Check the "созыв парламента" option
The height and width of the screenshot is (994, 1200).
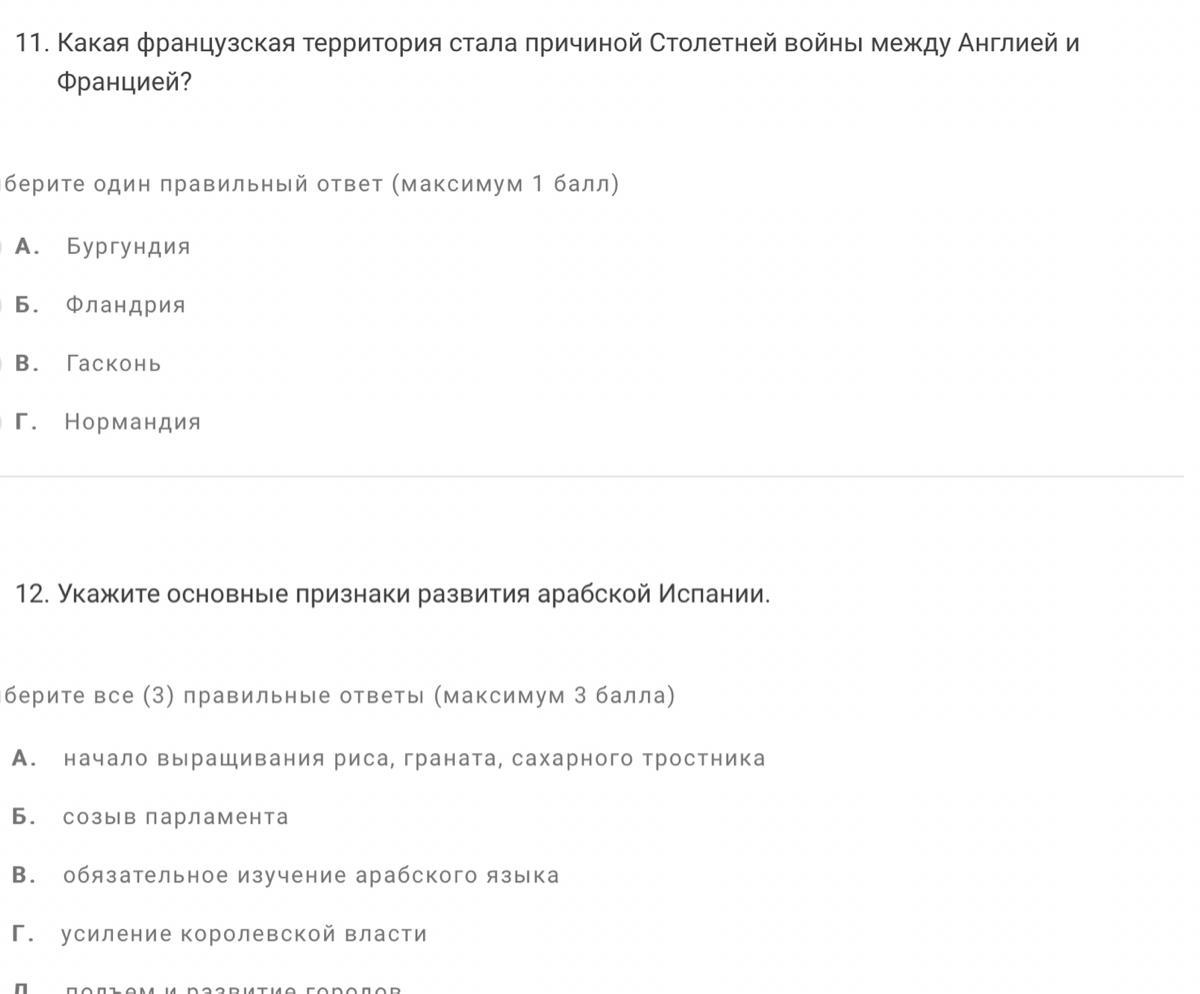coord(175,817)
